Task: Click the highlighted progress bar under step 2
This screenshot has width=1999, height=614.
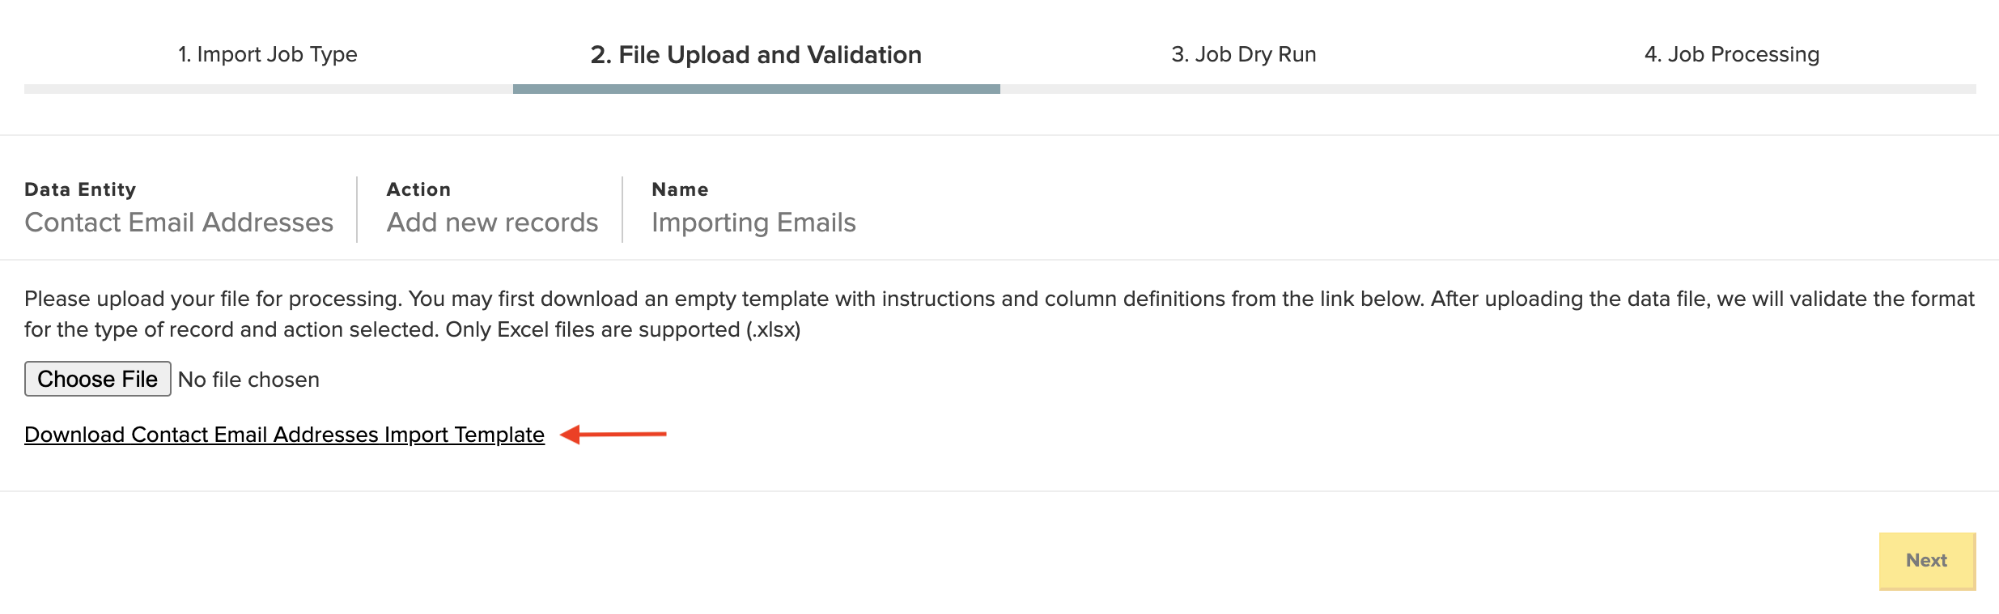Action: click(x=756, y=89)
